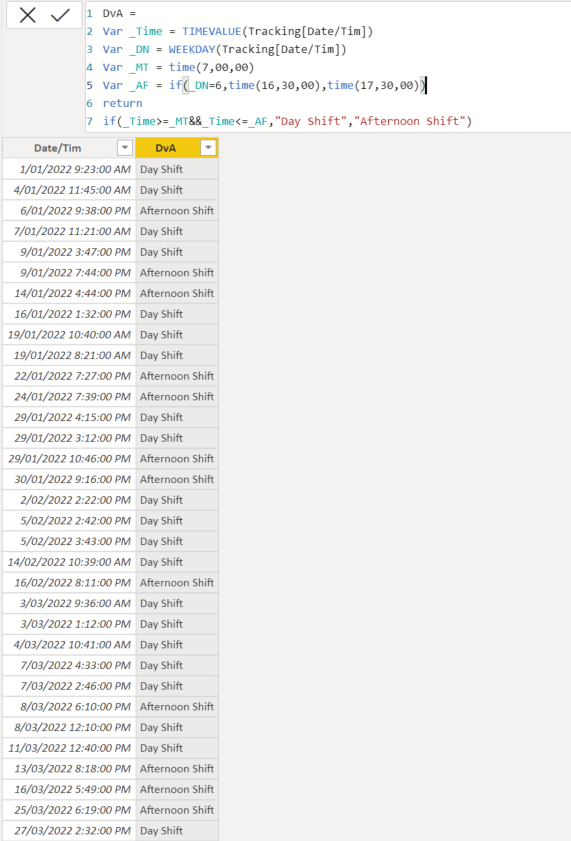Select cell 25/03/2022 6:19:00 PM
Image resolution: width=571 pixels, height=841 pixels.
(69, 809)
